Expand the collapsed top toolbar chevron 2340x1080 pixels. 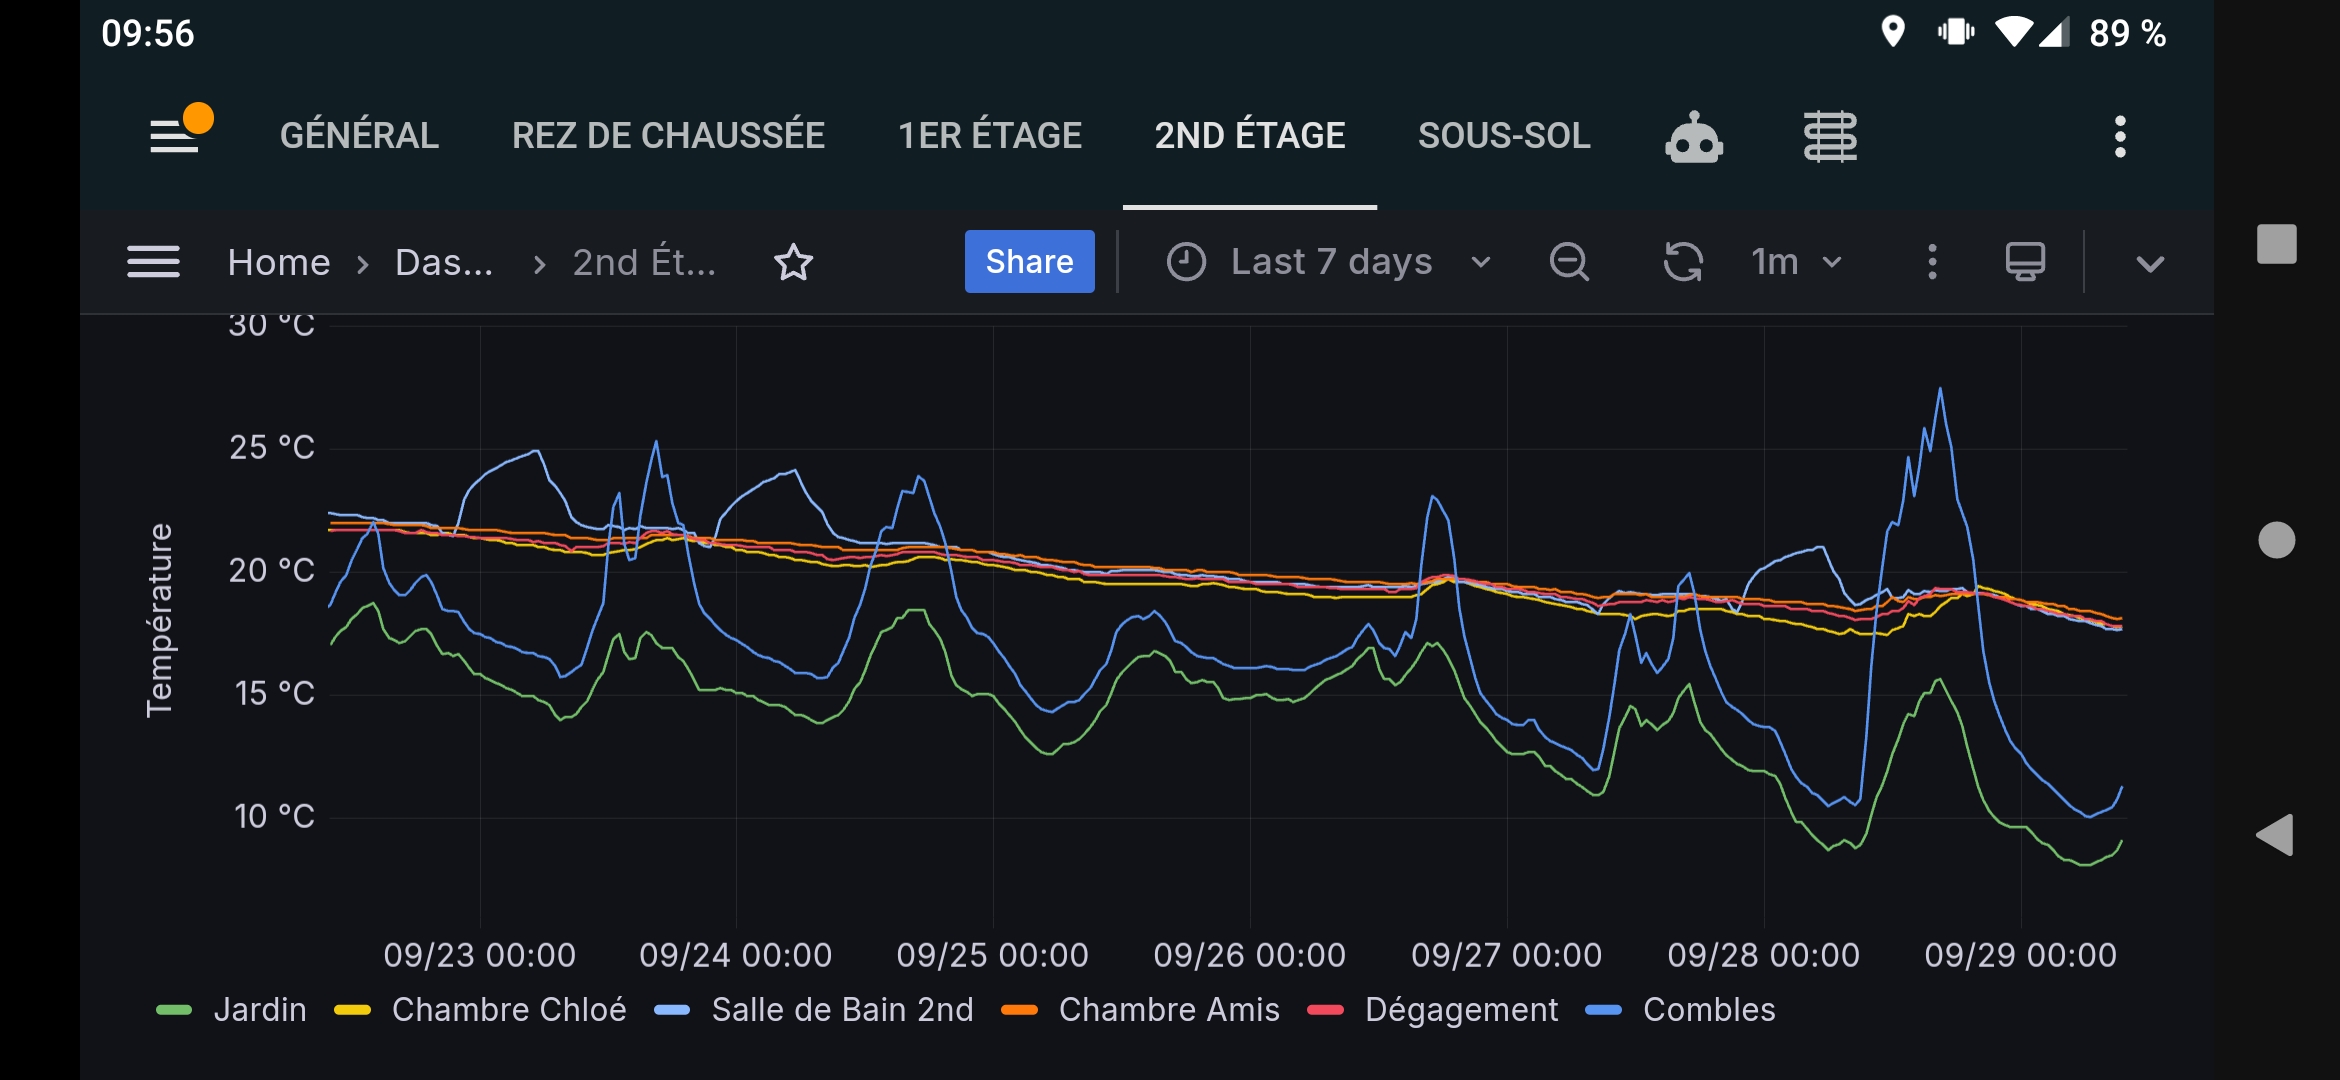(2150, 264)
